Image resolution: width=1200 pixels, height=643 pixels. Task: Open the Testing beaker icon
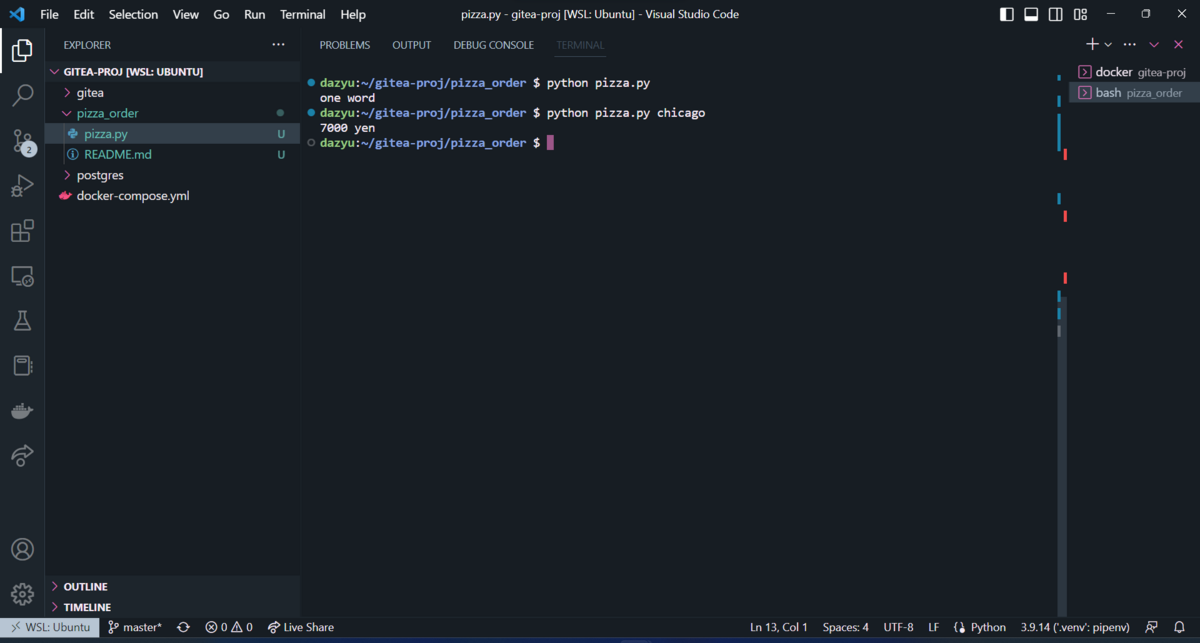[x=22, y=321]
